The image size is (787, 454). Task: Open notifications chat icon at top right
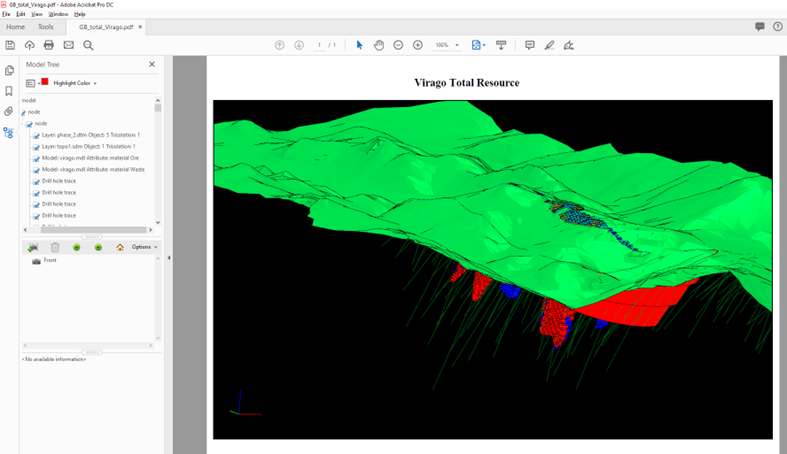tap(760, 27)
